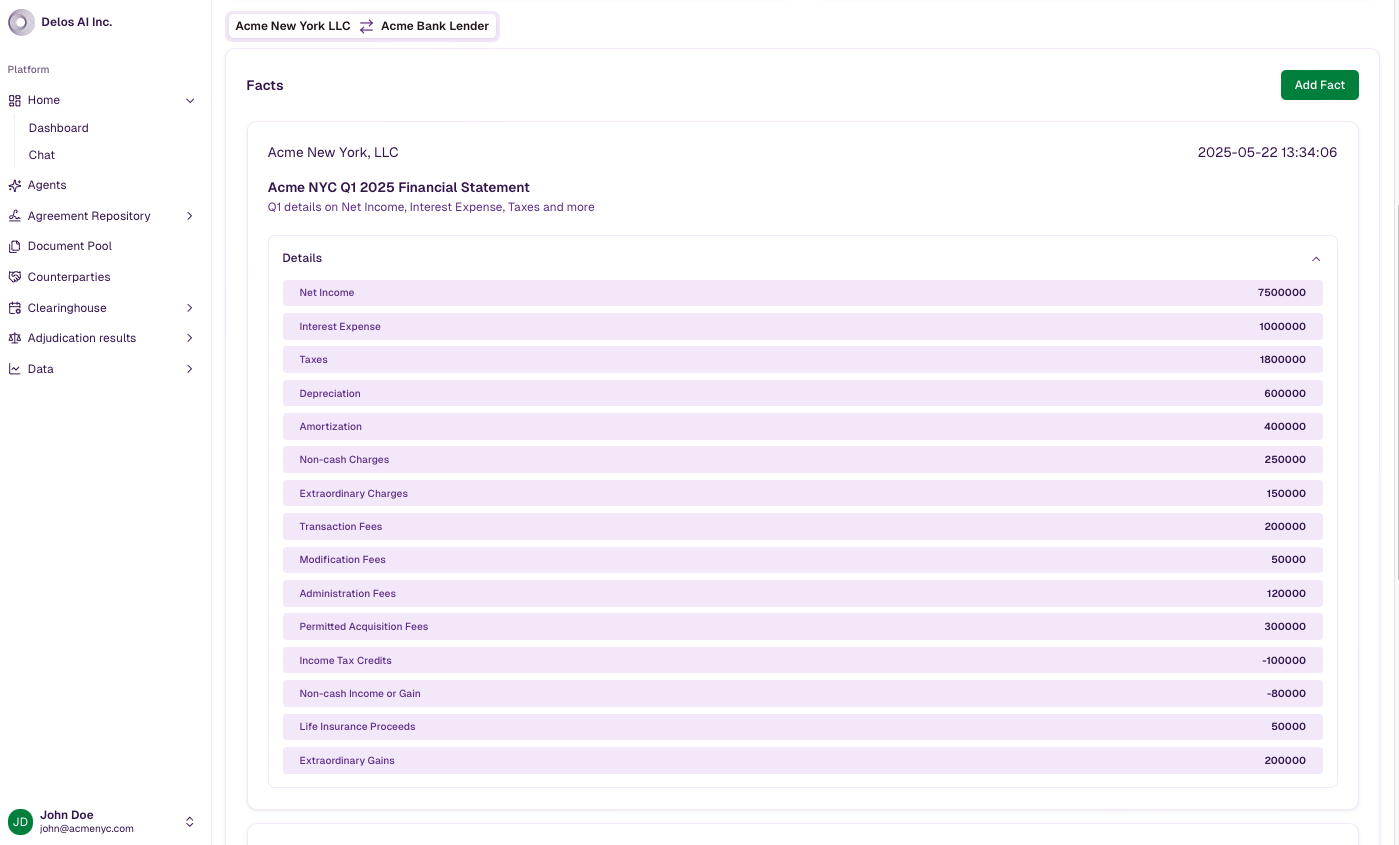Screen dimensions: 1399x845
Task: Click the Adjudication results scales icon
Action: pyautogui.click(x=15, y=338)
